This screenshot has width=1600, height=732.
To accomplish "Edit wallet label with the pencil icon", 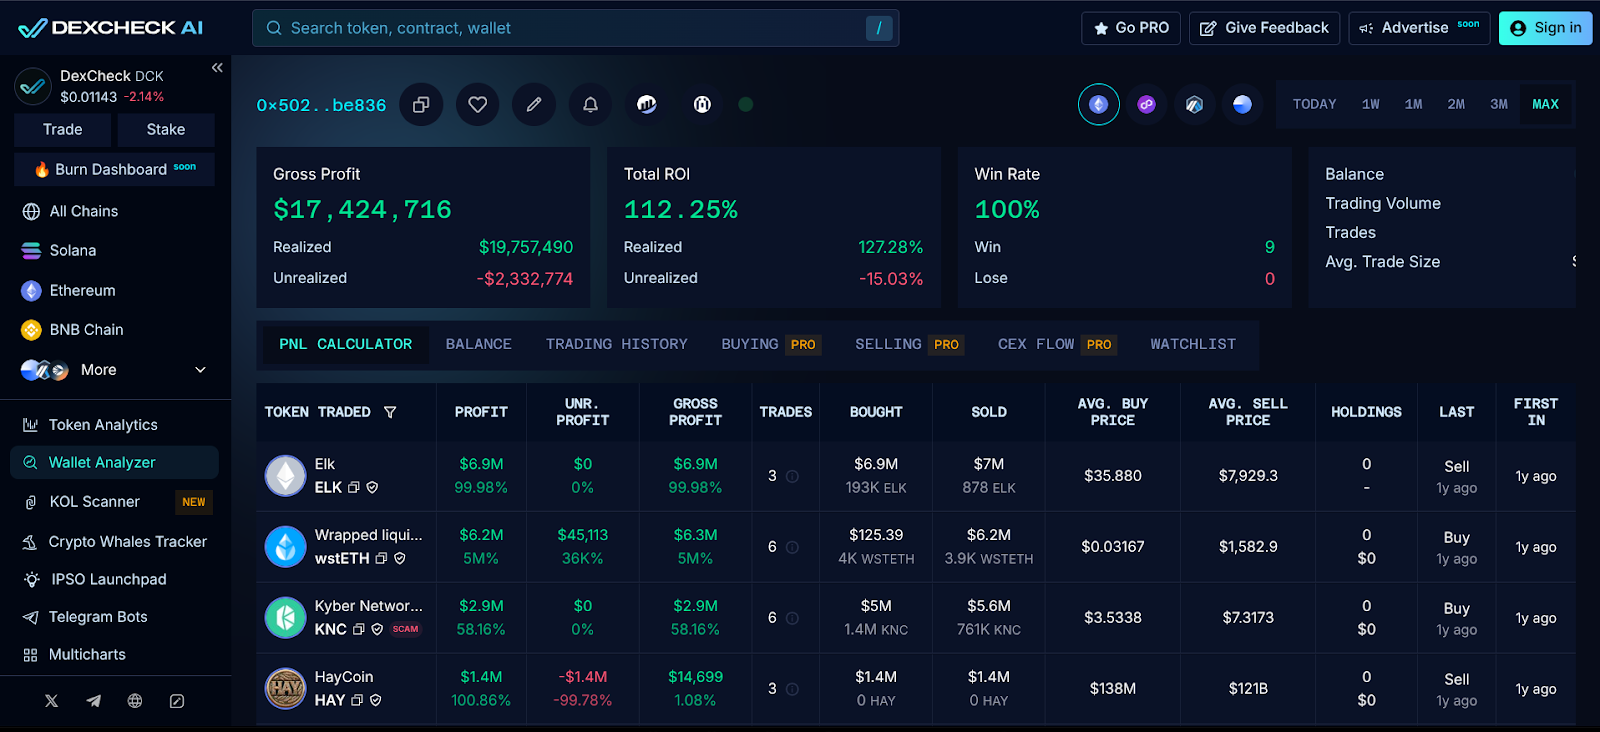I will [534, 104].
